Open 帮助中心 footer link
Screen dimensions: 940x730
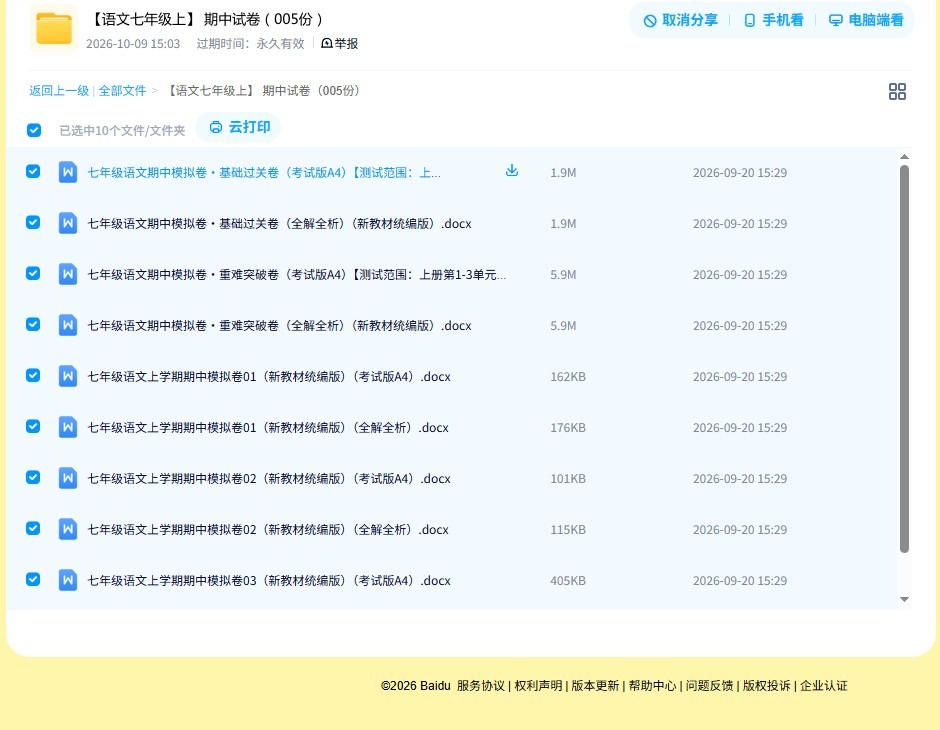tap(652, 686)
